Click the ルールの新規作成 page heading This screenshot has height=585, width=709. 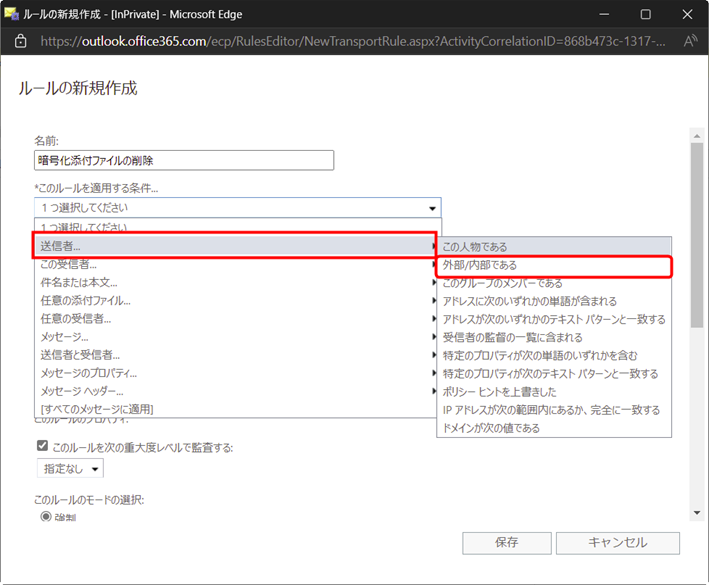[78, 88]
